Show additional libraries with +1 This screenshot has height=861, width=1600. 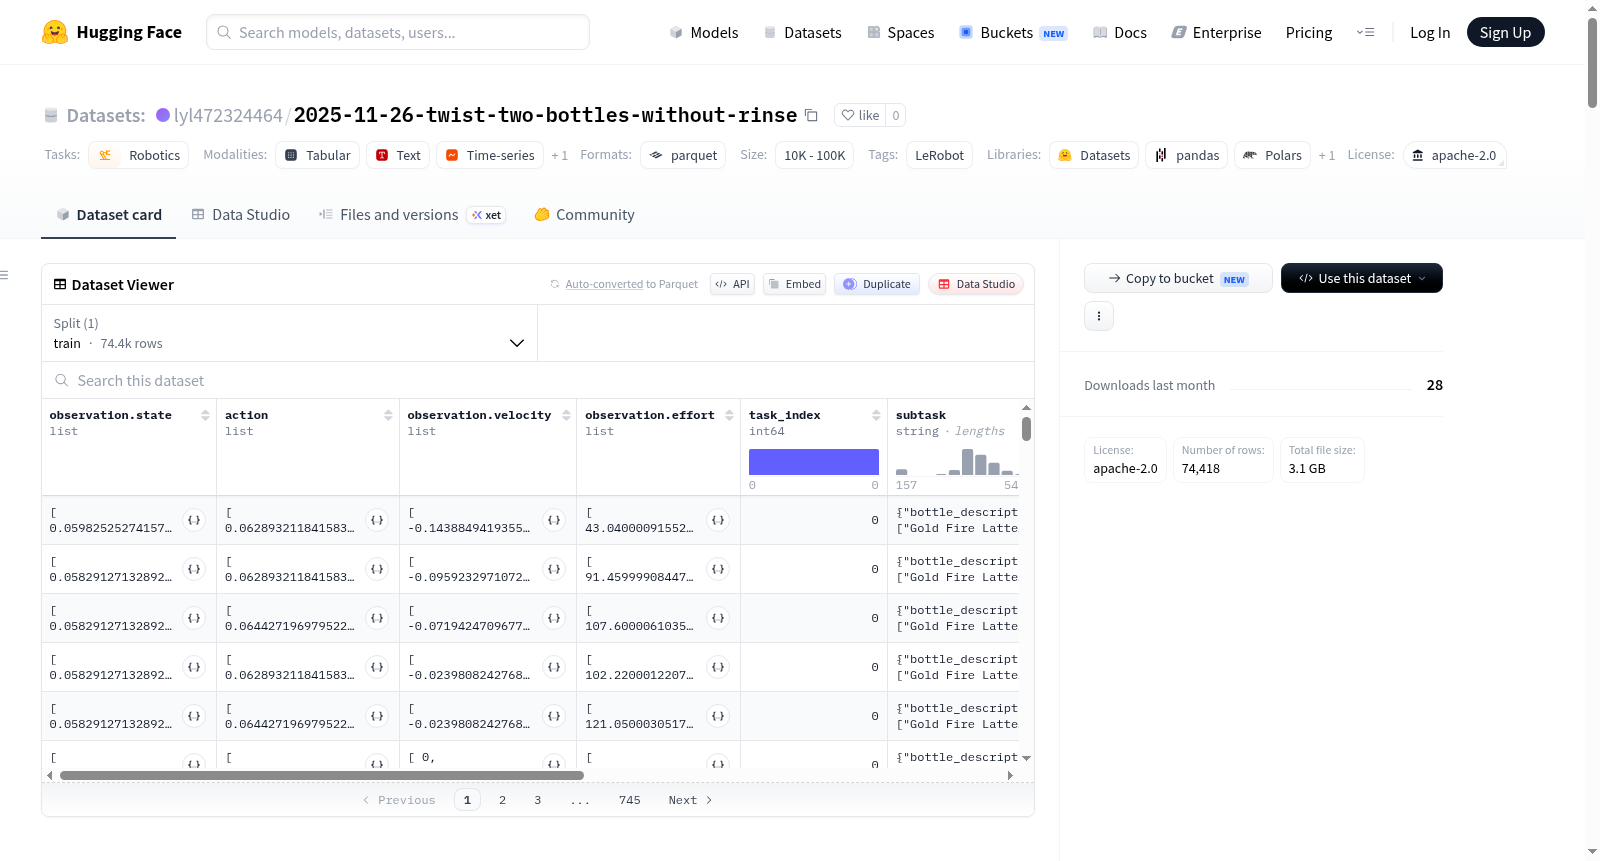click(1327, 155)
